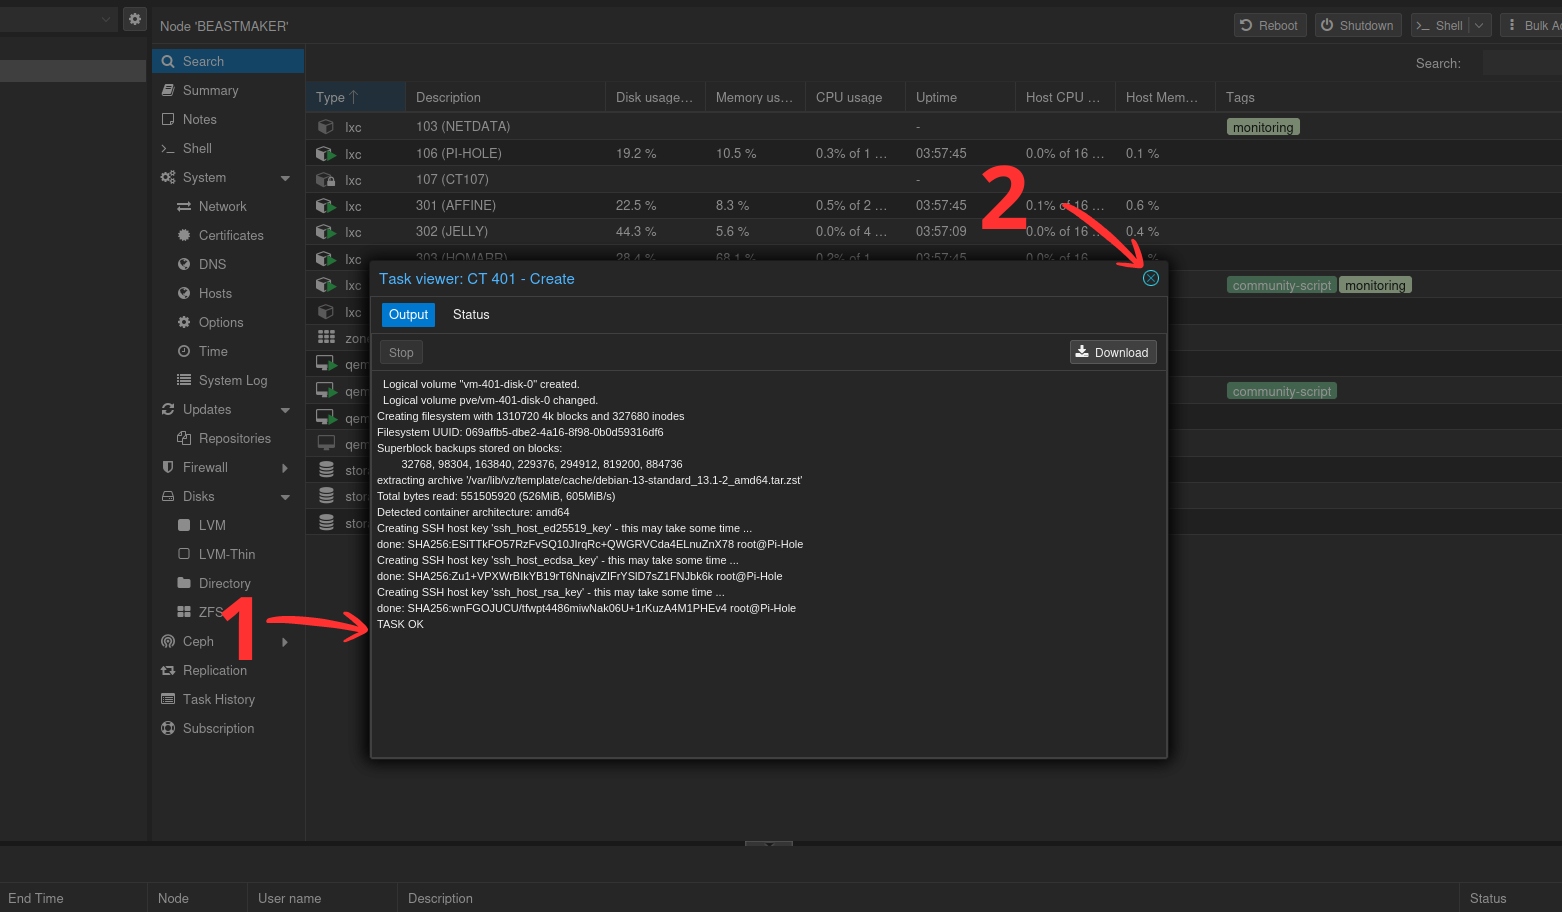Click the Shutdown button
This screenshot has width=1562, height=912.
pyautogui.click(x=1358, y=25)
